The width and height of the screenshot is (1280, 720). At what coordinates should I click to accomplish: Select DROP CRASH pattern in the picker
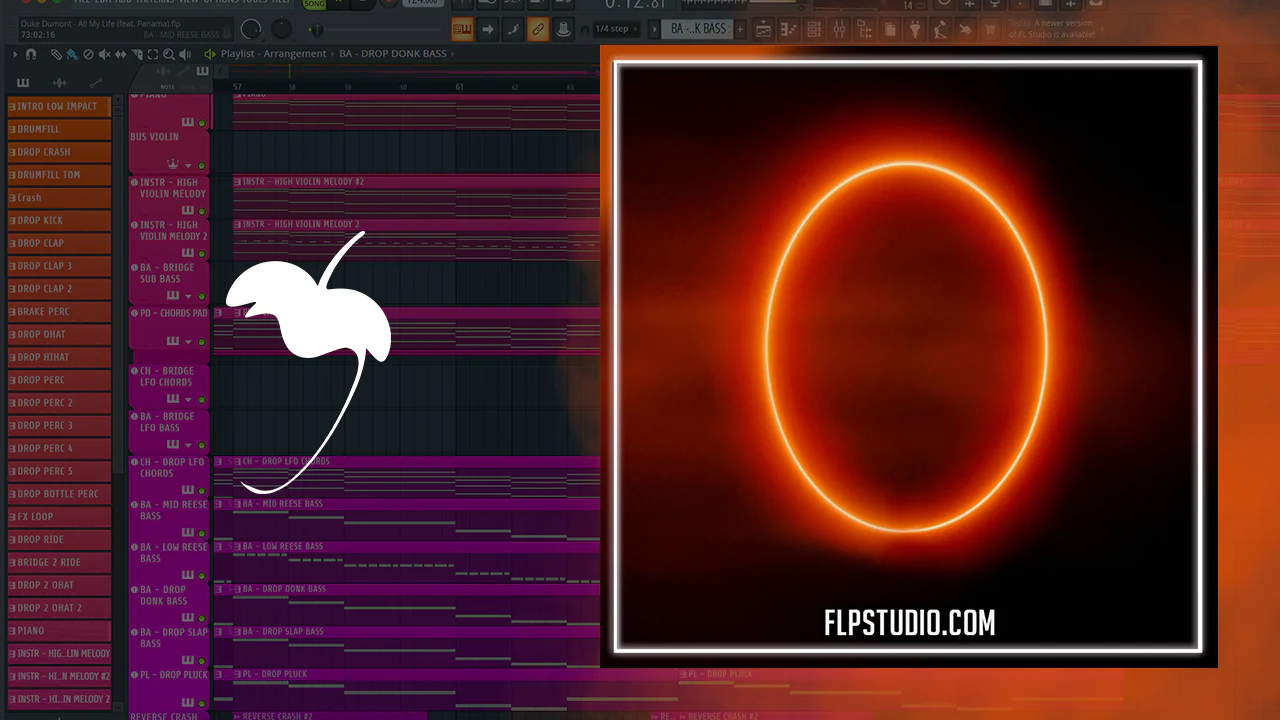coord(59,152)
